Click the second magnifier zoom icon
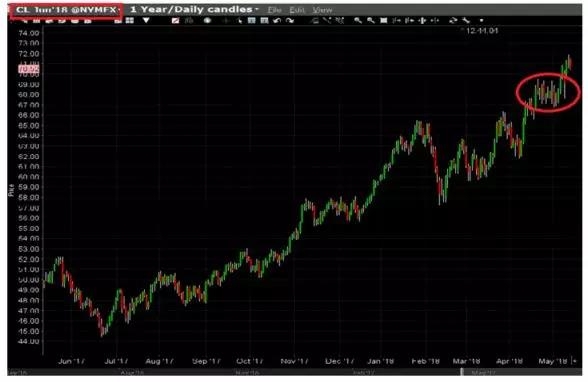Image resolution: width=588 pixels, height=382 pixels. 371,21
